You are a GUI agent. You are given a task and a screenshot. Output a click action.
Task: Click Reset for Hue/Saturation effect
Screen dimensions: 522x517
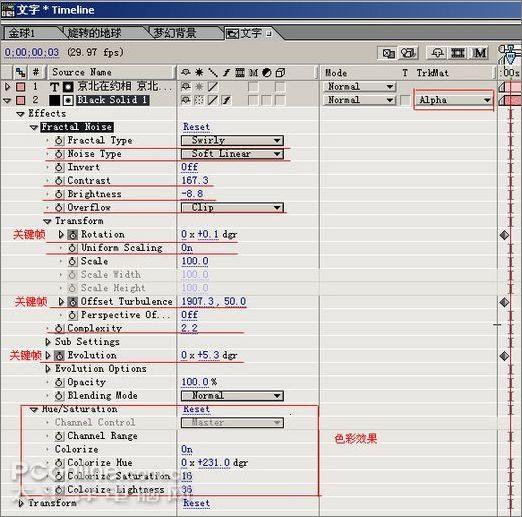click(196, 409)
